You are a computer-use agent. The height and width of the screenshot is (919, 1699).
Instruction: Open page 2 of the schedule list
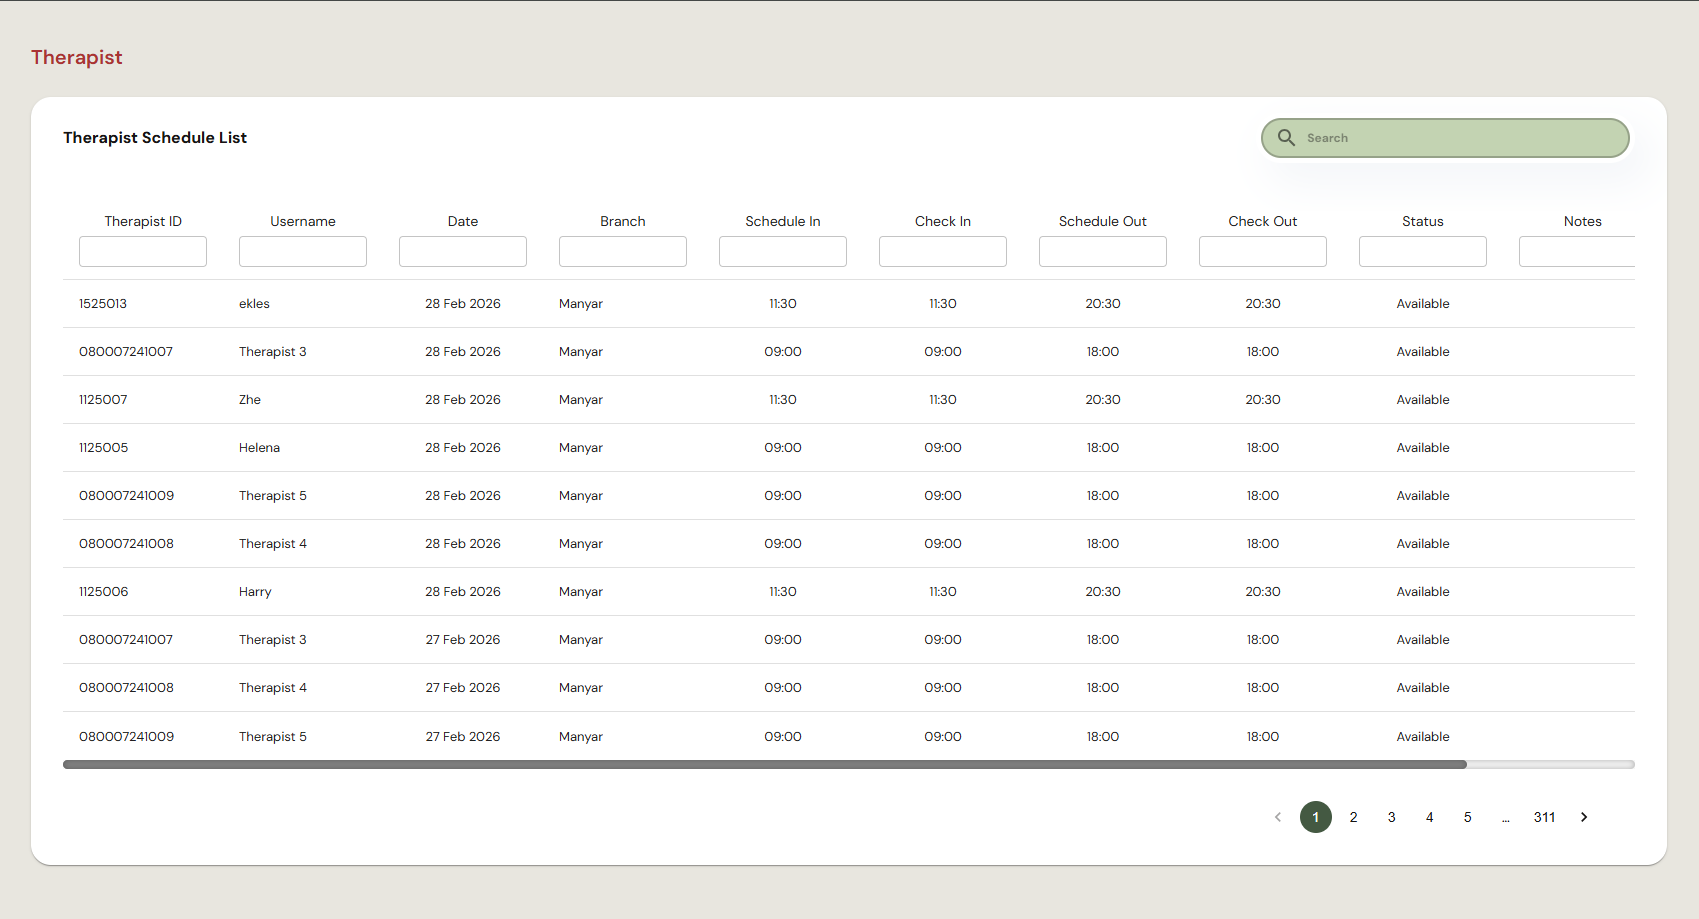tap(1354, 817)
